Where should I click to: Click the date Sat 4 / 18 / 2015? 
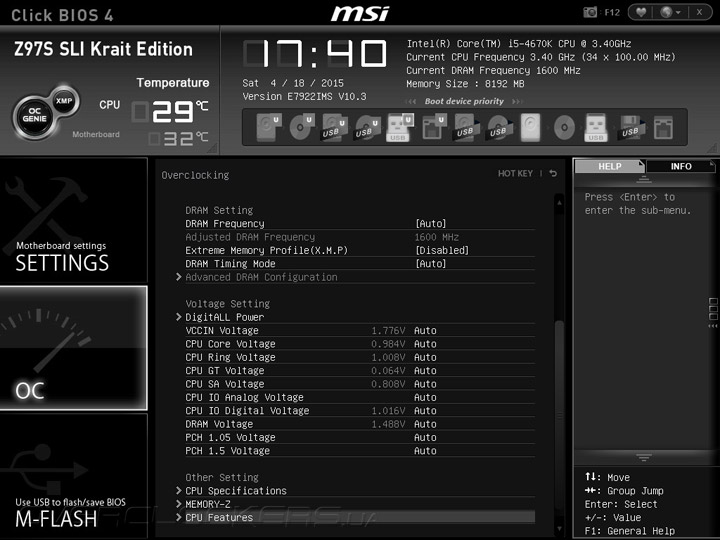(293, 83)
